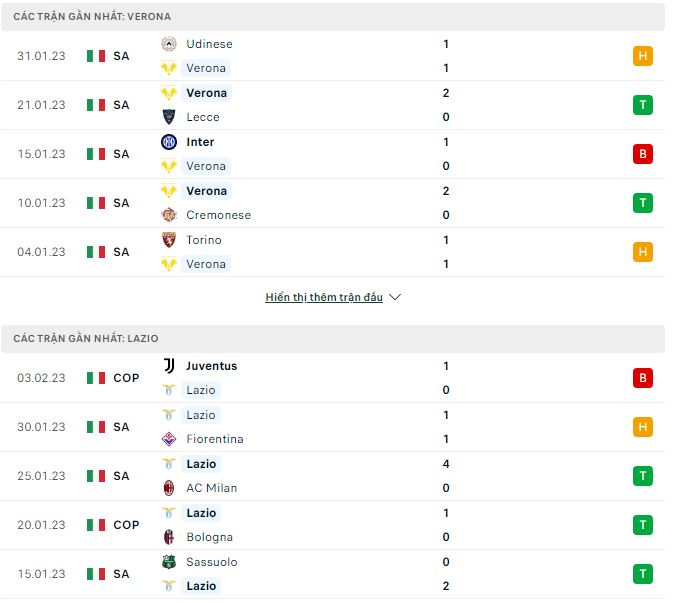
Task: Click the Udinese club crest icon
Action: click(169, 44)
